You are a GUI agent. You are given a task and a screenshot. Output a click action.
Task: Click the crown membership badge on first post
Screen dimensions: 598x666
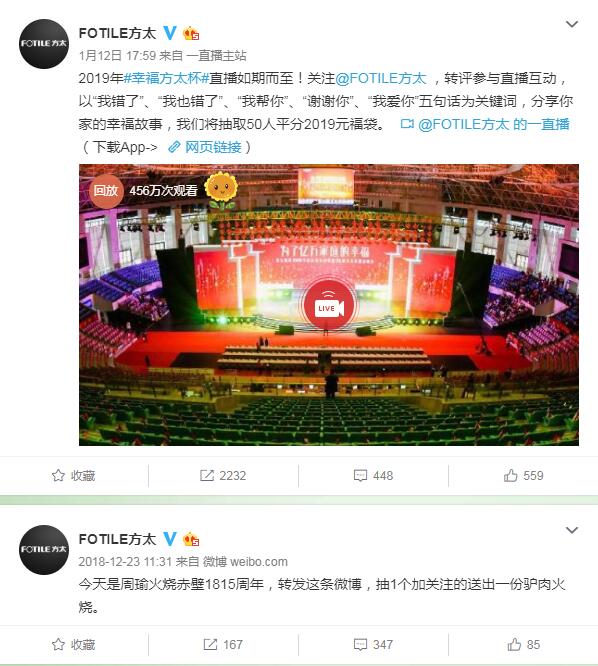191,33
